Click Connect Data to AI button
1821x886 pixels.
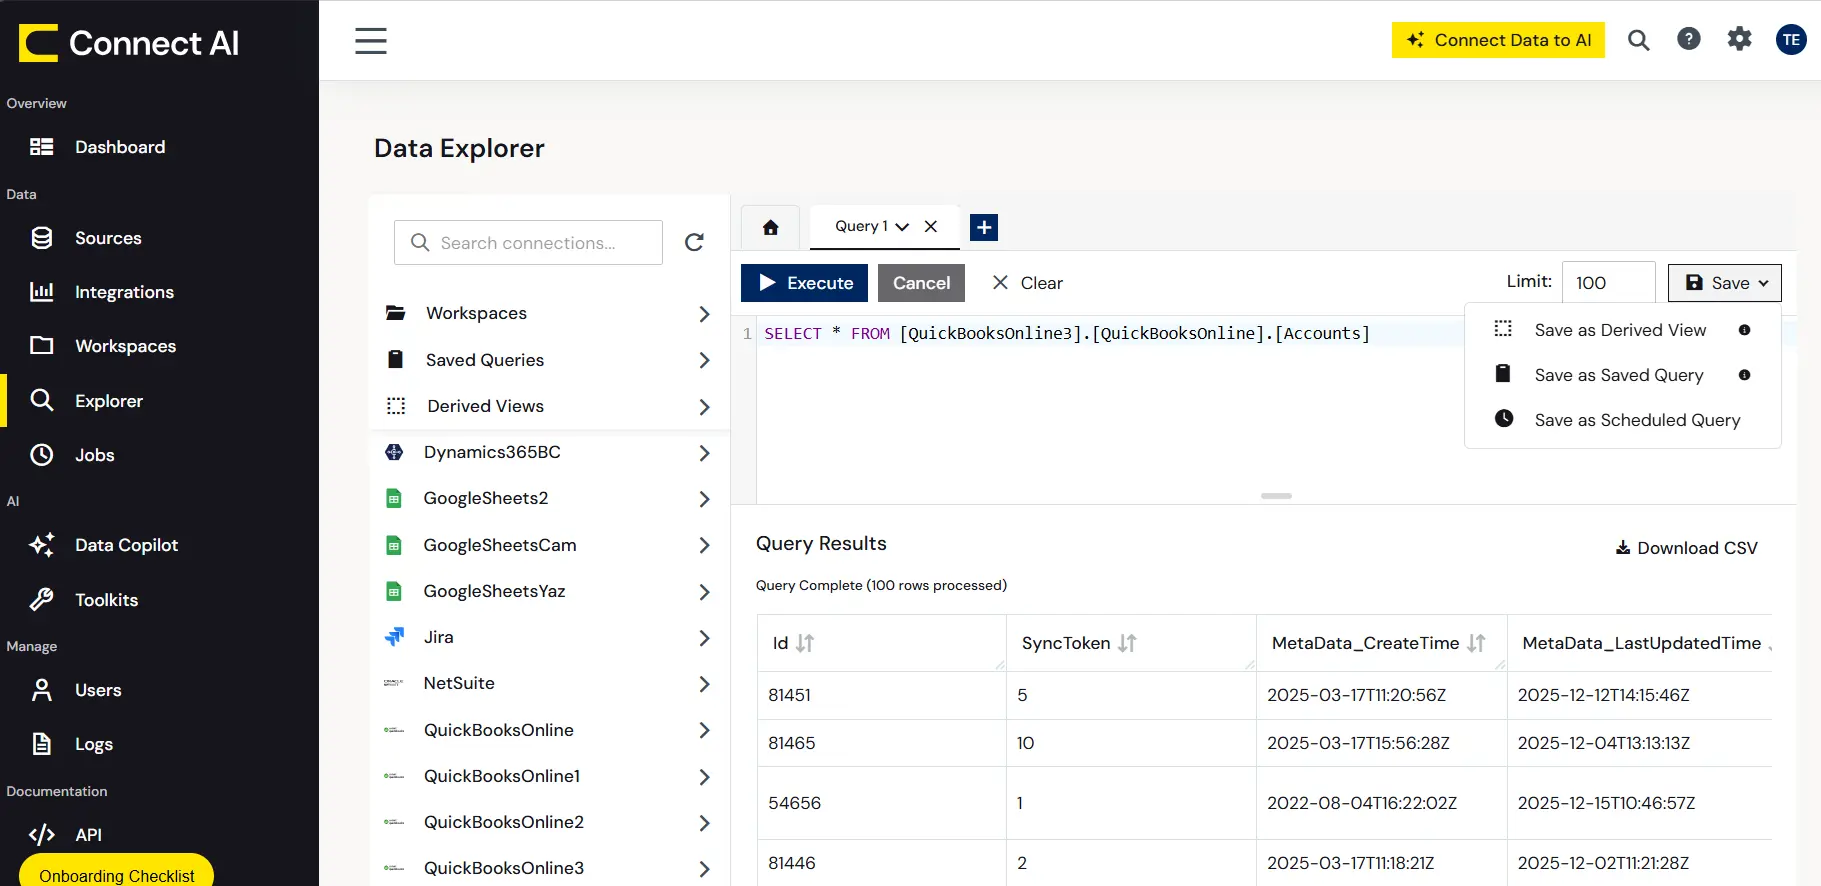1498,40
